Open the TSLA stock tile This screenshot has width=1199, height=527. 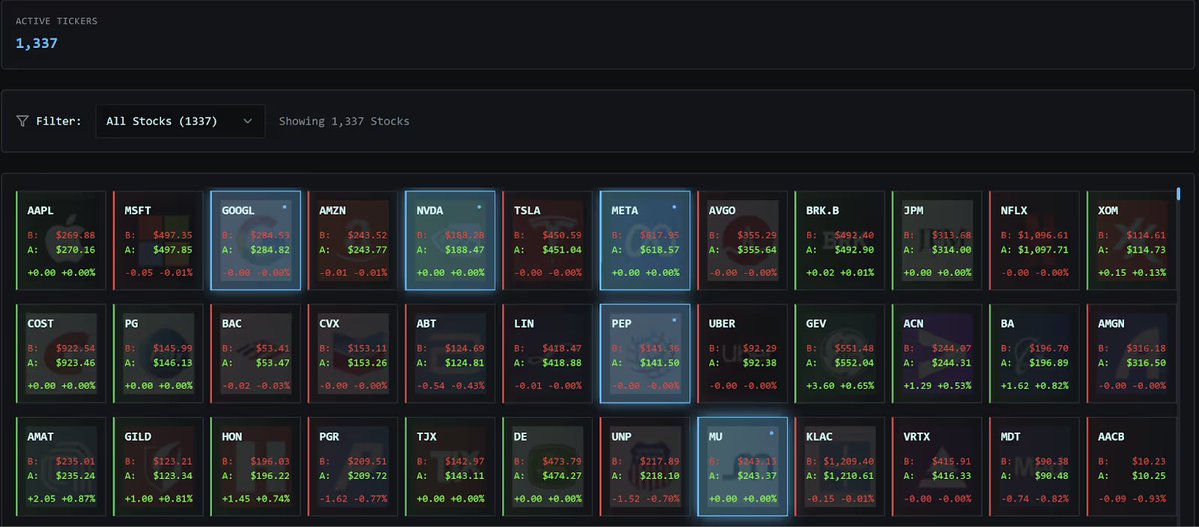tap(548, 241)
